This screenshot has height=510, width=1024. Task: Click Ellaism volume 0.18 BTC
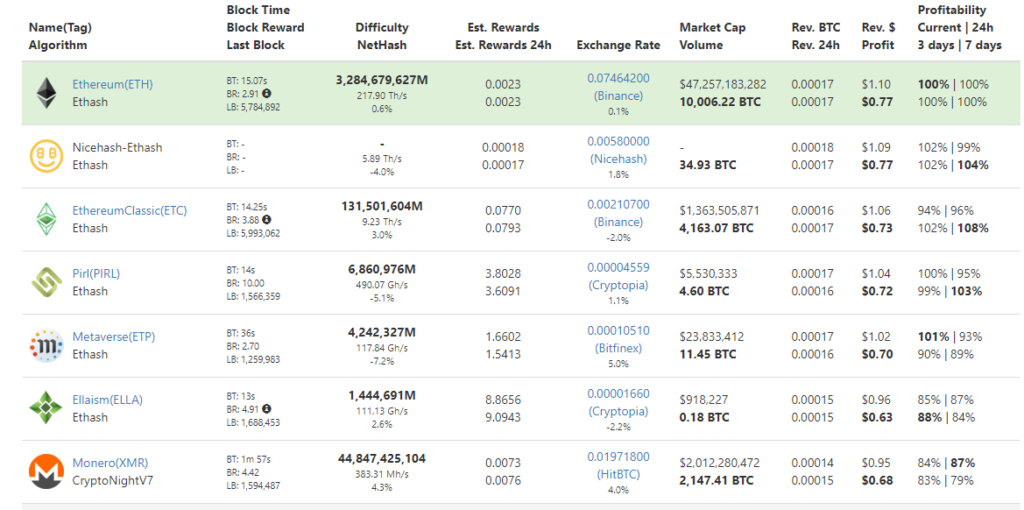coord(704,417)
